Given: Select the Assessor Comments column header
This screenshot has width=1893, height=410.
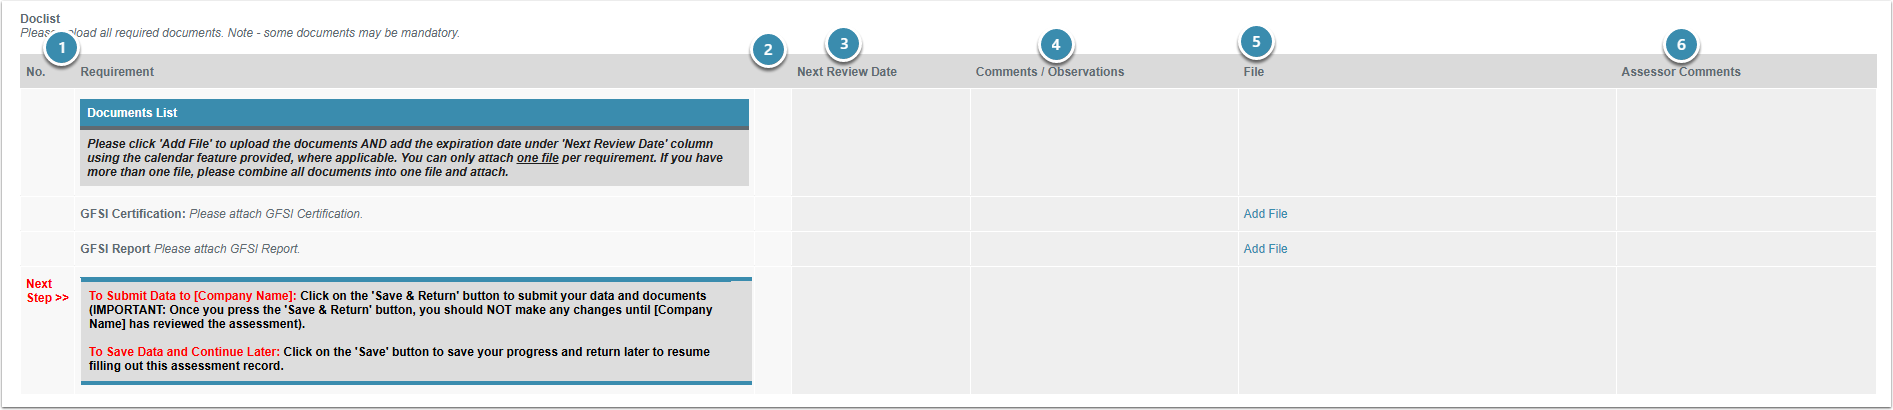Looking at the screenshot, I should click(x=1680, y=72).
